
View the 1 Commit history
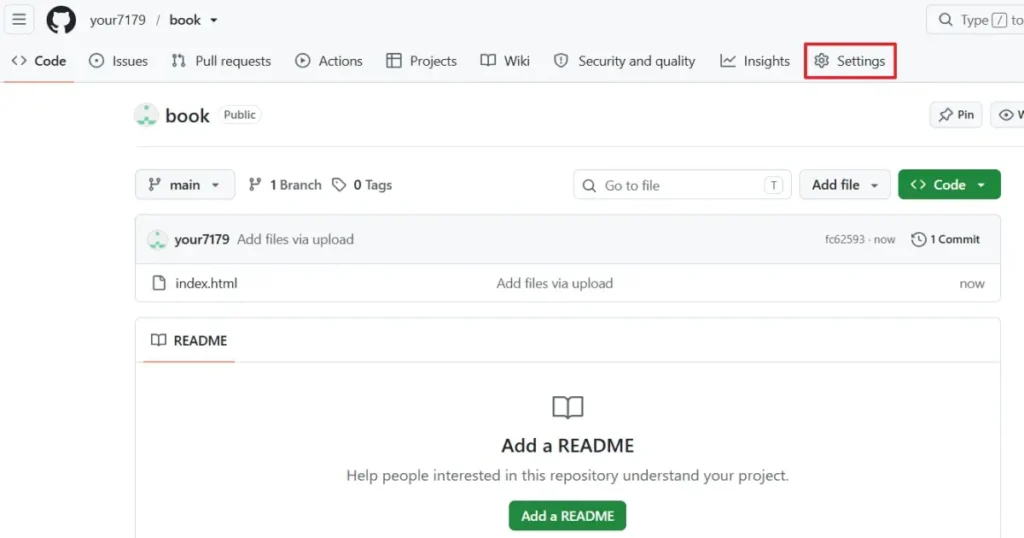pyautogui.click(x=945, y=240)
